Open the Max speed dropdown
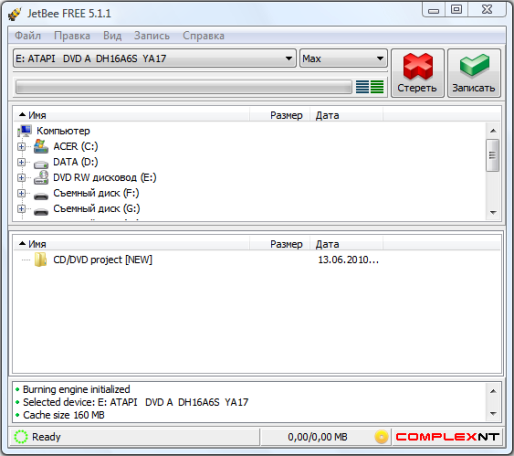514x456 pixels. click(343, 59)
